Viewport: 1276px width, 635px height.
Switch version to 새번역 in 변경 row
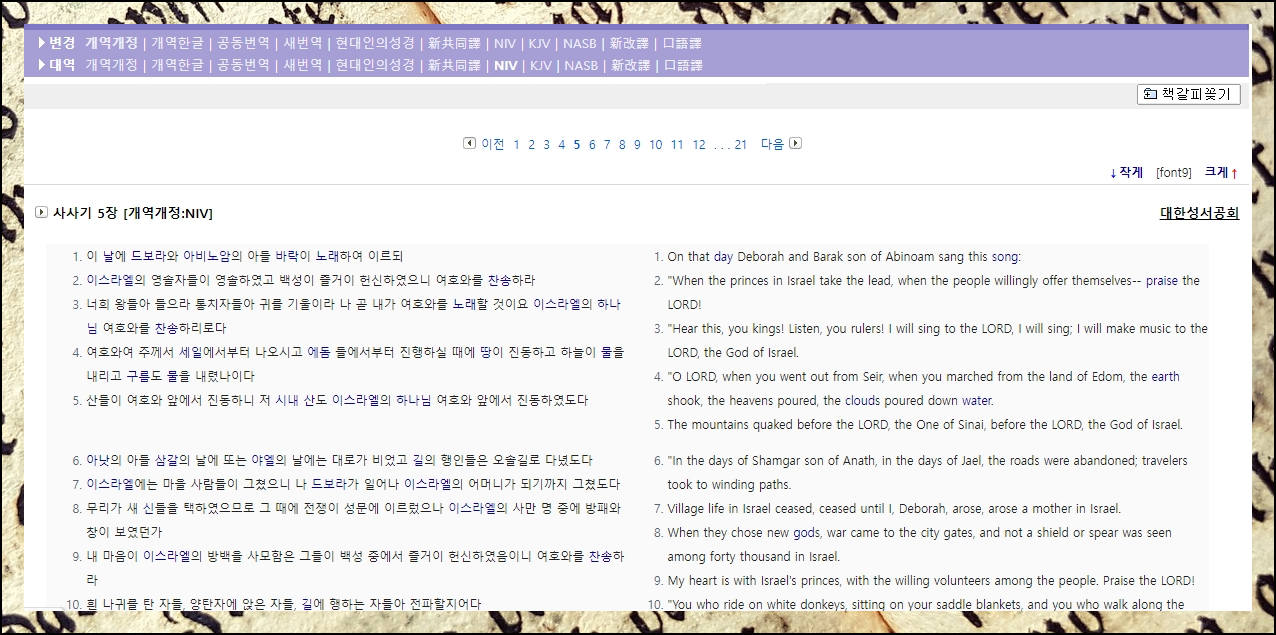[303, 43]
